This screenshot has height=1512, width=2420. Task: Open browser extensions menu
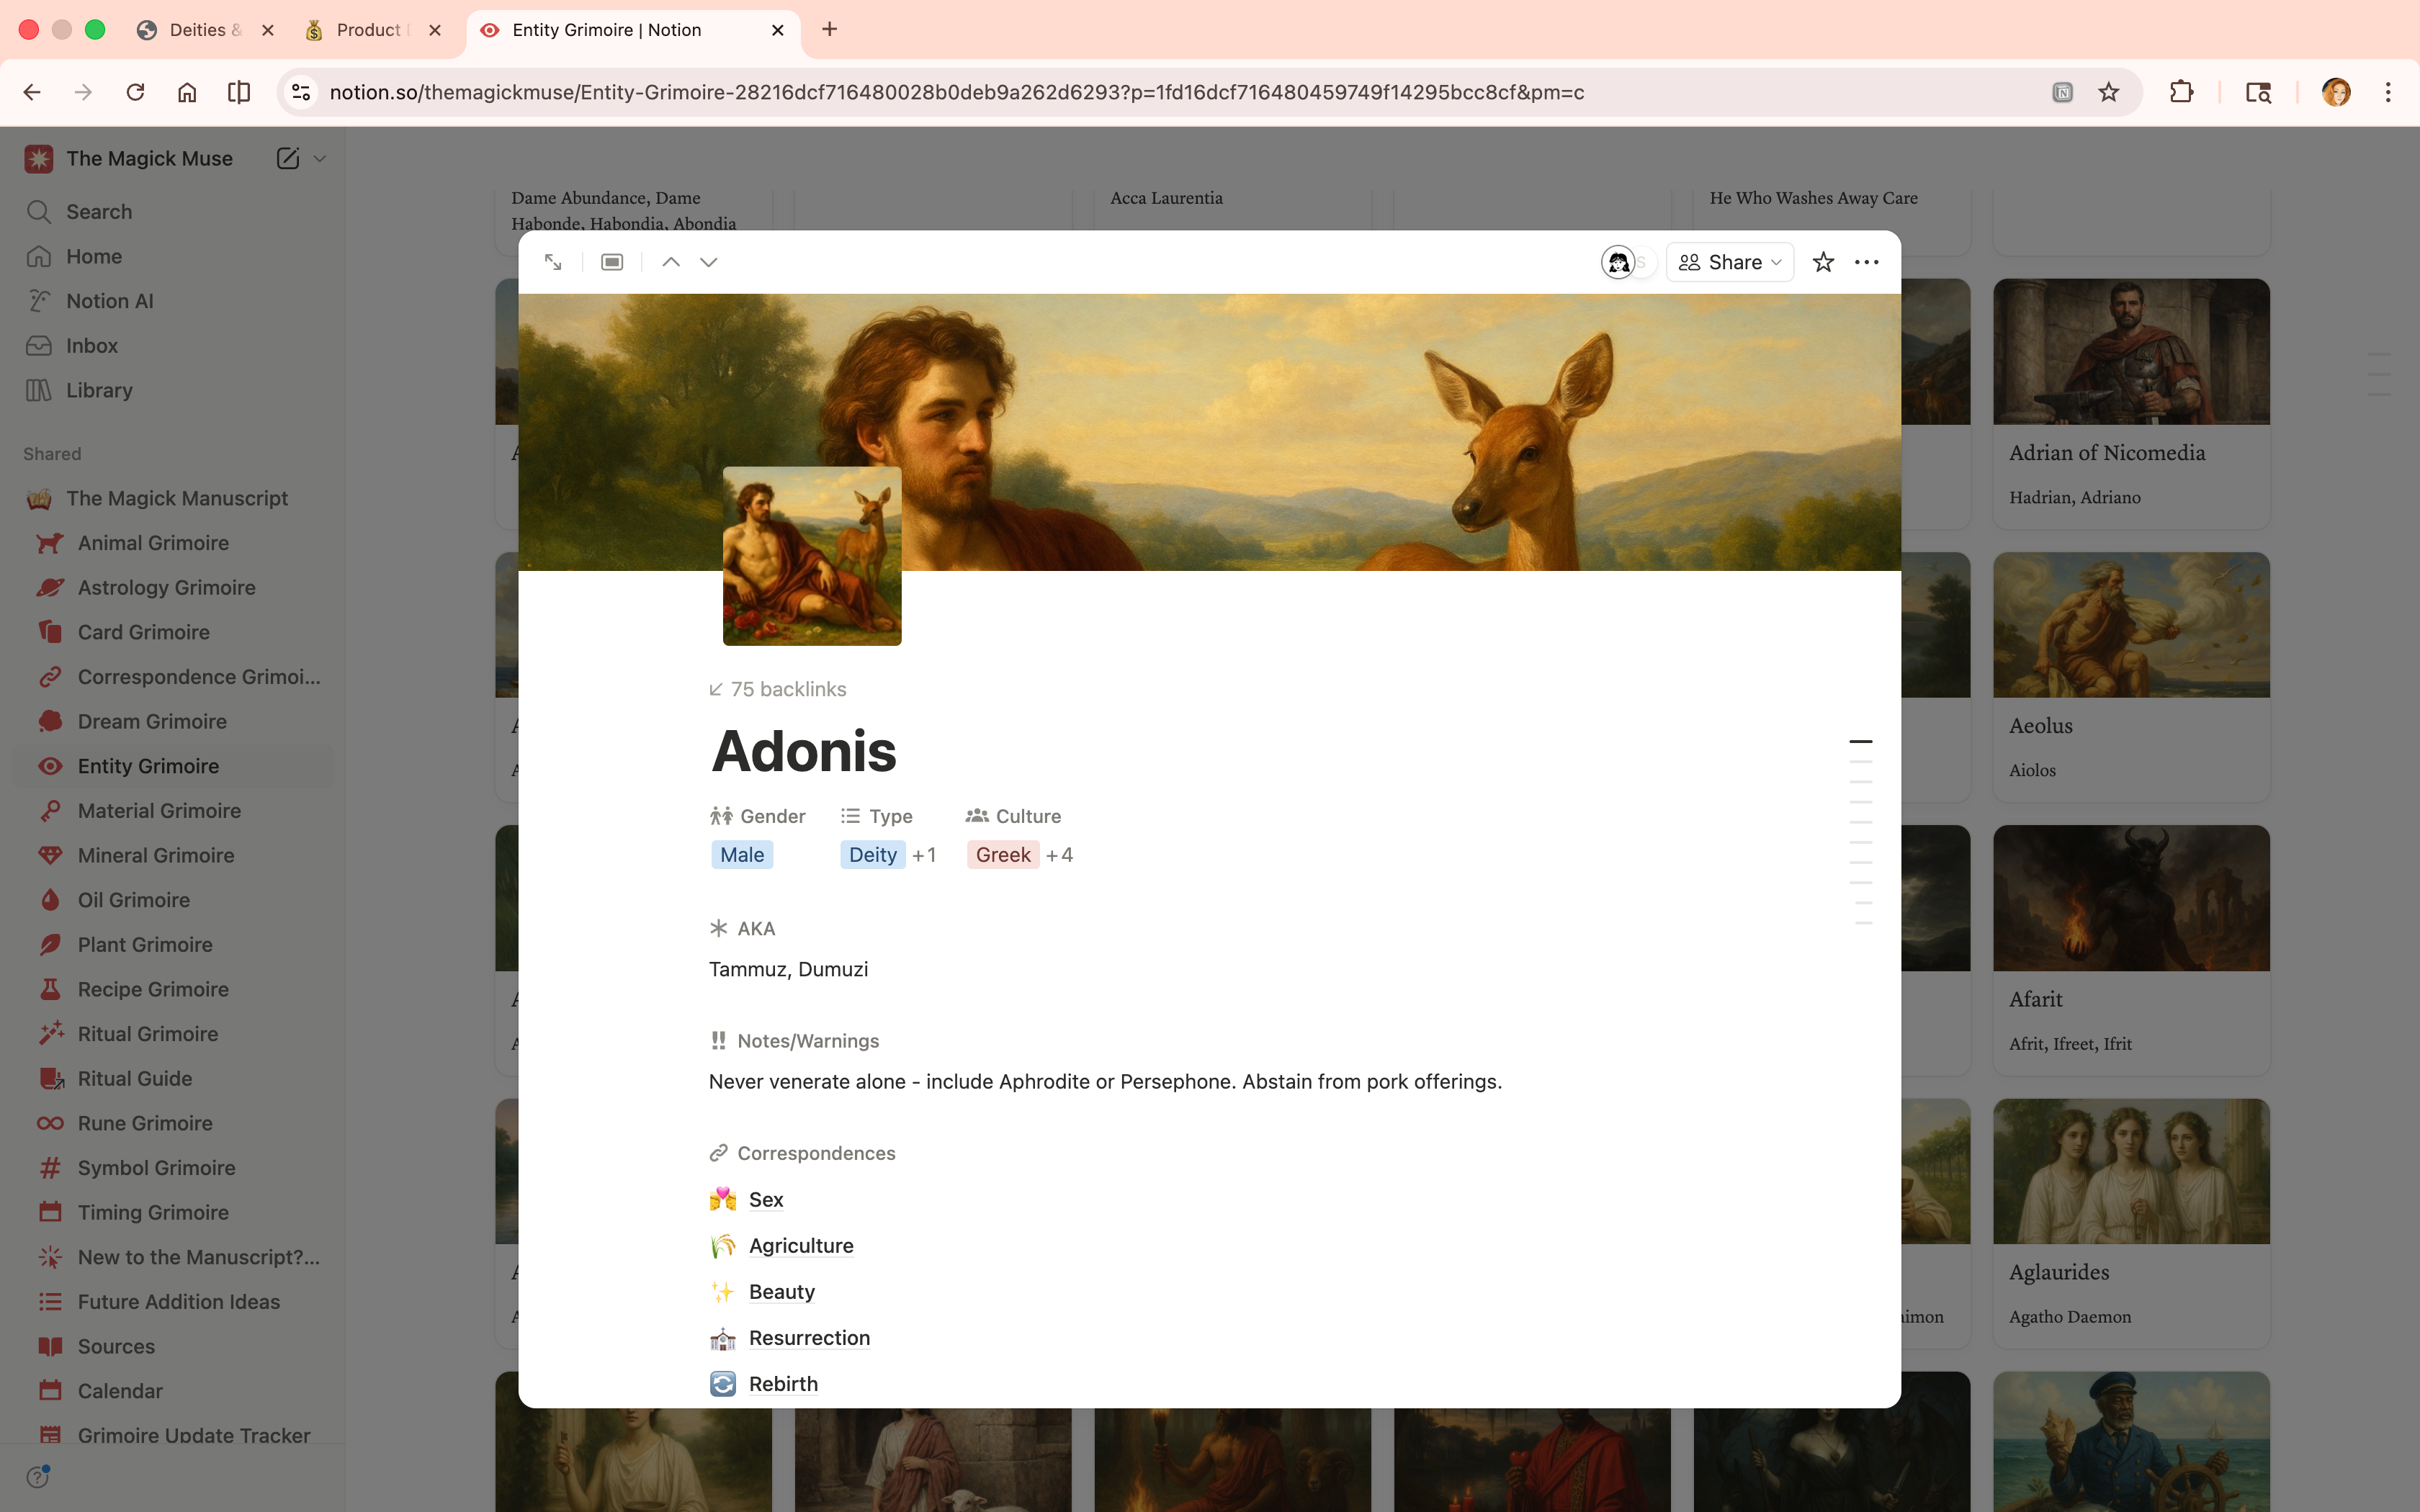2182,92
